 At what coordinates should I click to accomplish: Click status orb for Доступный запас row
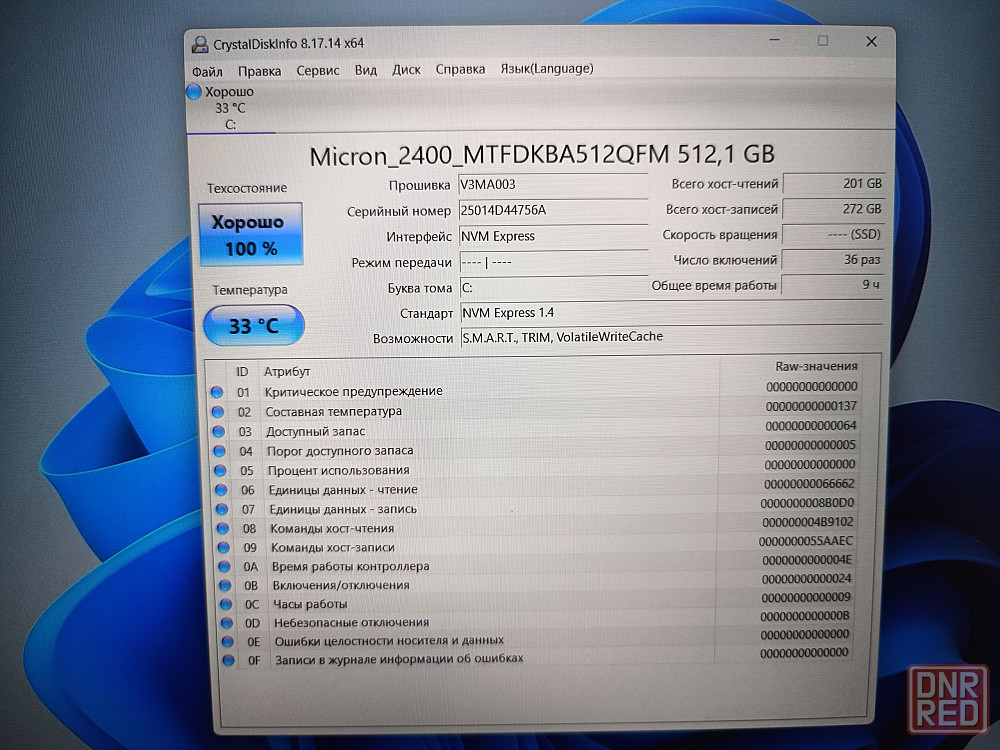coord(217,431)
